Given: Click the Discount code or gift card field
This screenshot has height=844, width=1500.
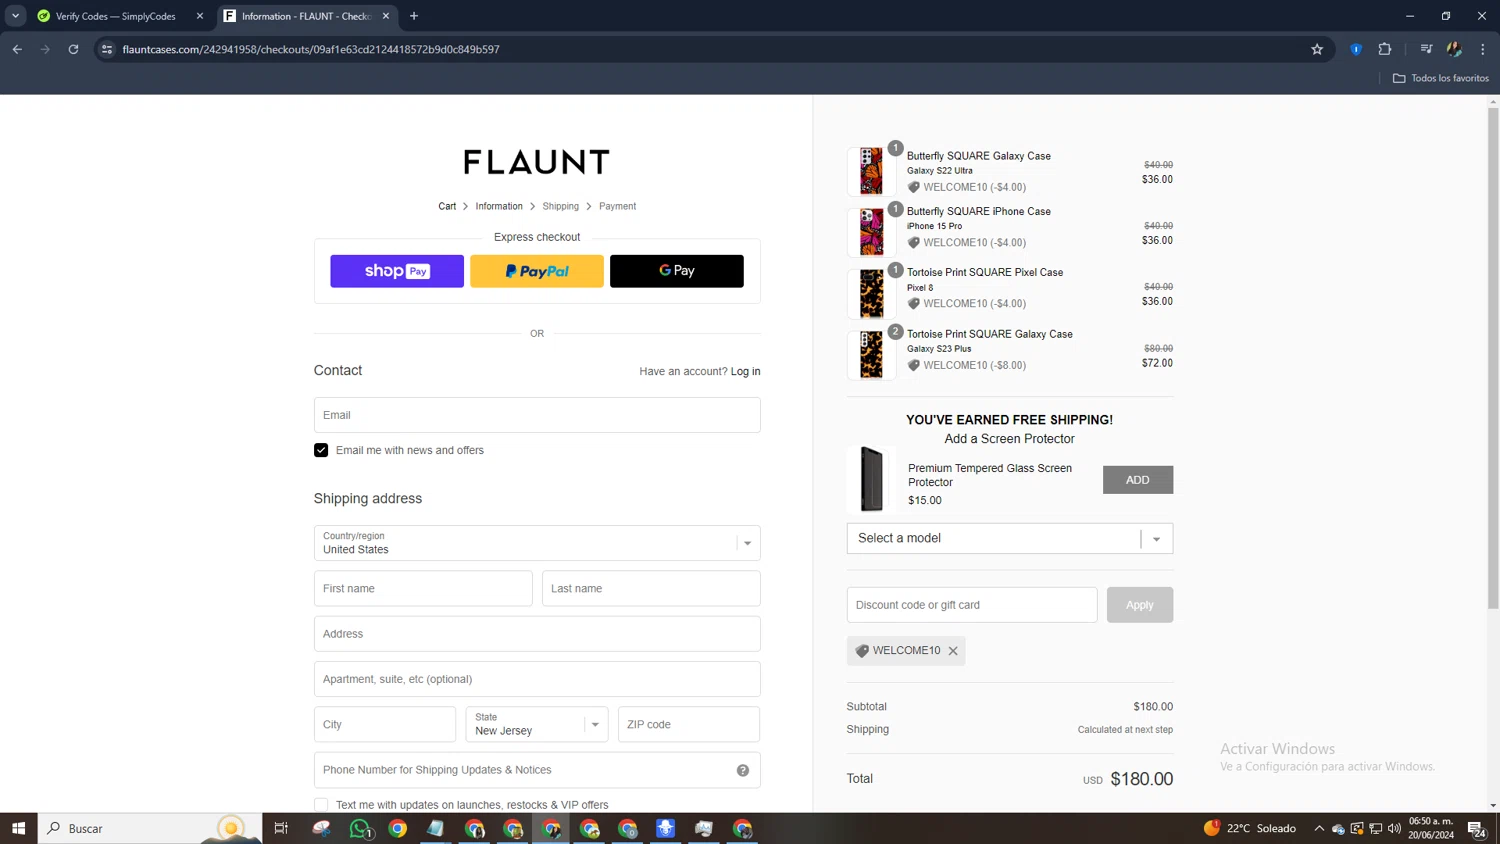Looking at the screenshot, I should coord(972,605).
